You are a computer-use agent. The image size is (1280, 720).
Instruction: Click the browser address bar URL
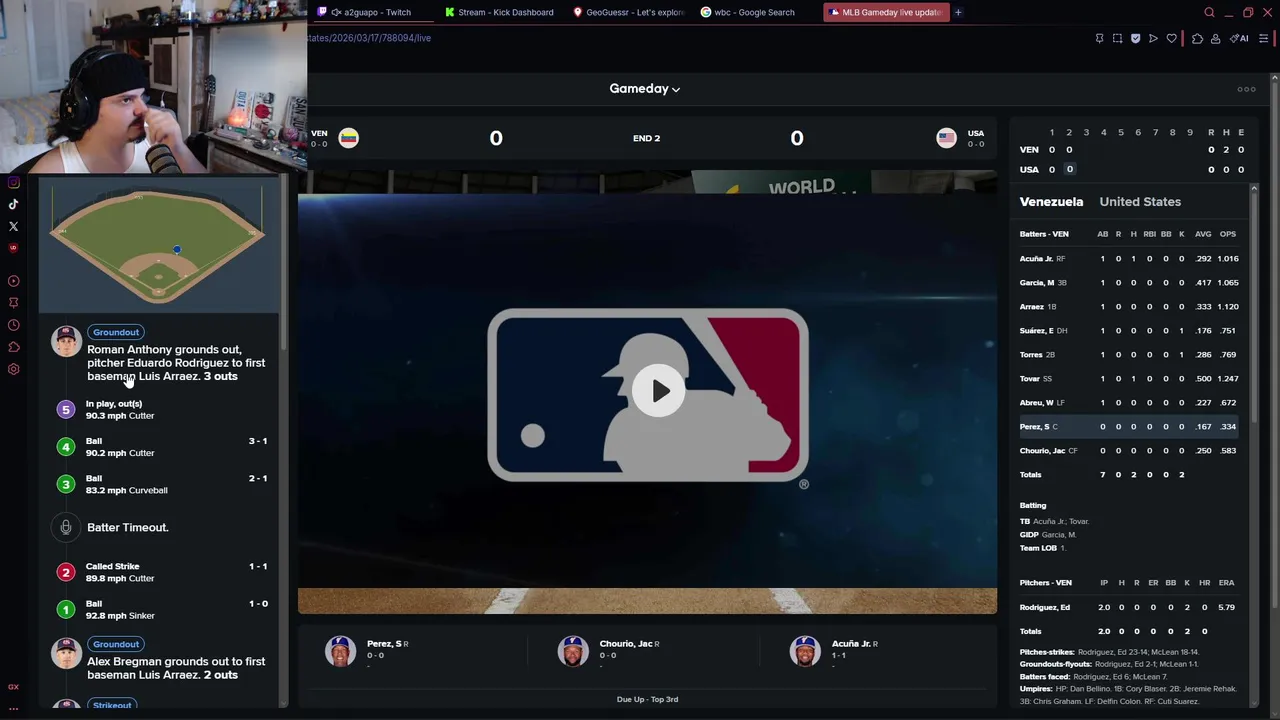coord(369,38)
